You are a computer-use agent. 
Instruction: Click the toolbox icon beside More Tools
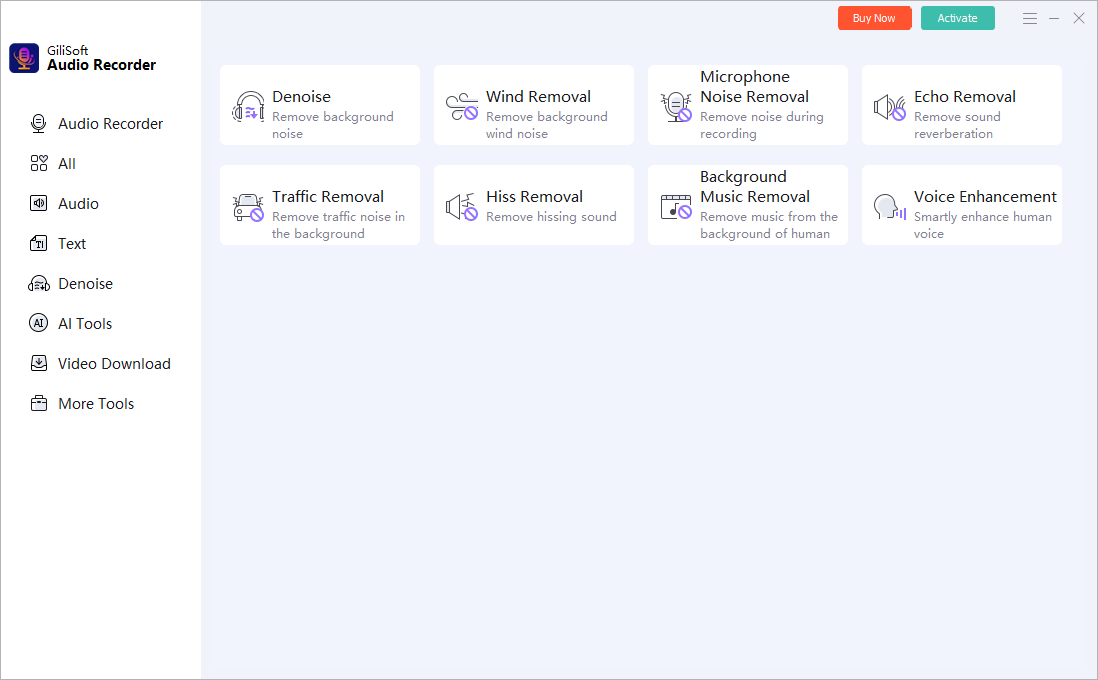[39, 403]
